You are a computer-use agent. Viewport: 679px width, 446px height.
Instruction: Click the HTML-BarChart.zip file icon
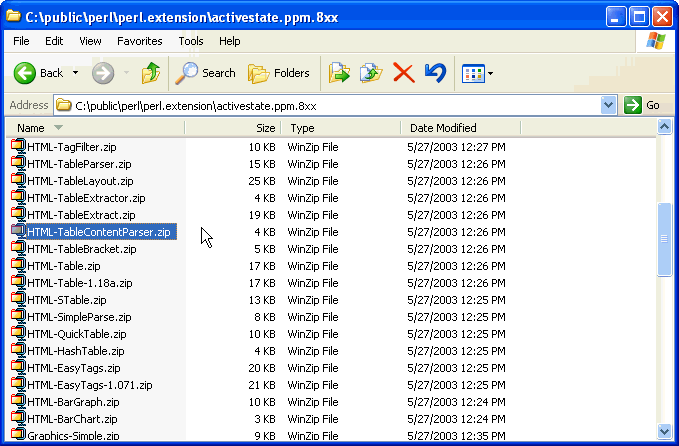pyautogui.click(x=18, y=419)
